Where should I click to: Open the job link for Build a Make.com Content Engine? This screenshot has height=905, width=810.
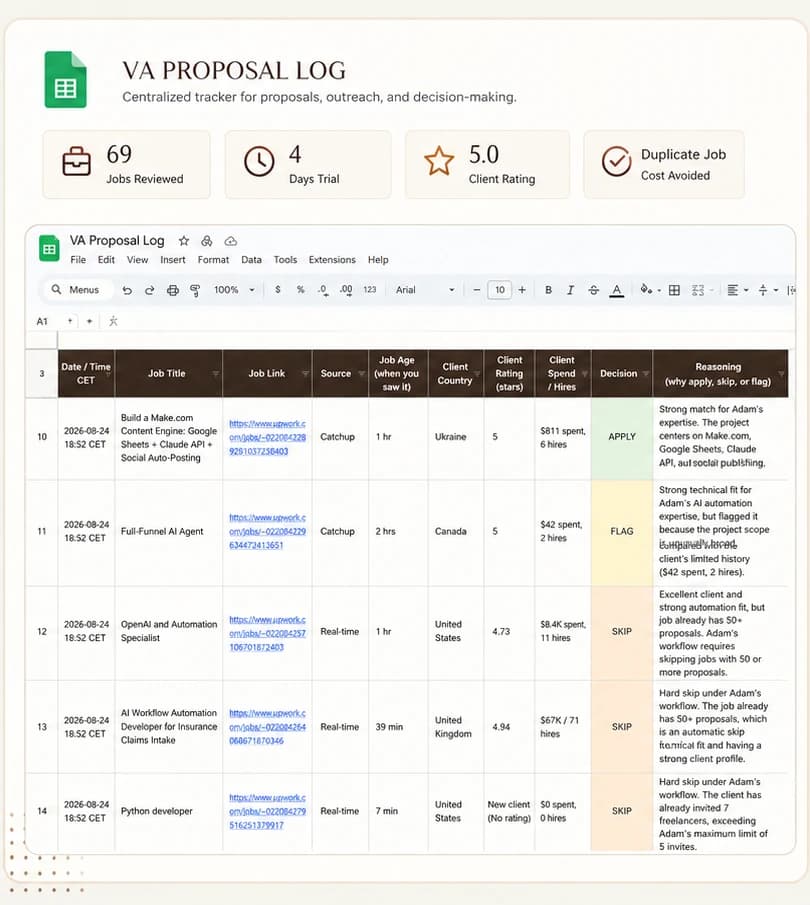267,437
